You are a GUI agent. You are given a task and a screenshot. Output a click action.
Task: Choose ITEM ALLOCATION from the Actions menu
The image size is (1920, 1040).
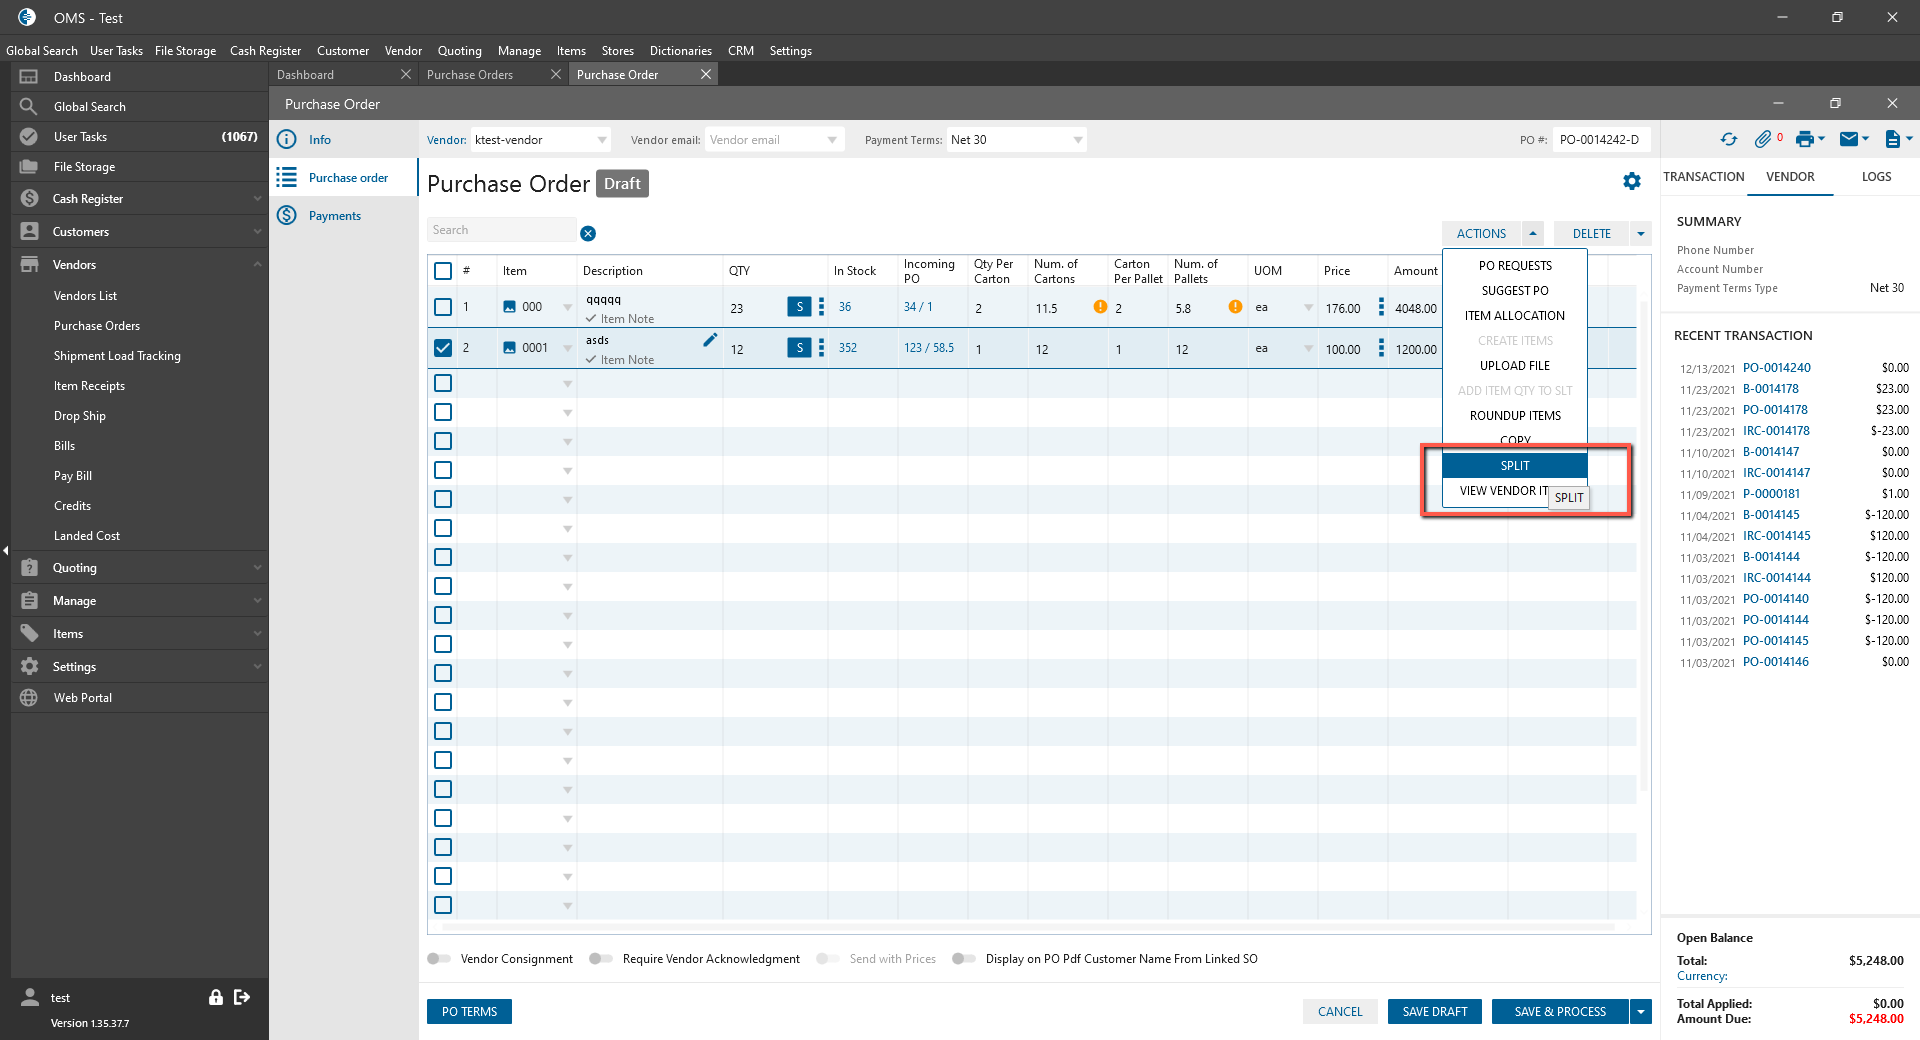pos(1515,316)
